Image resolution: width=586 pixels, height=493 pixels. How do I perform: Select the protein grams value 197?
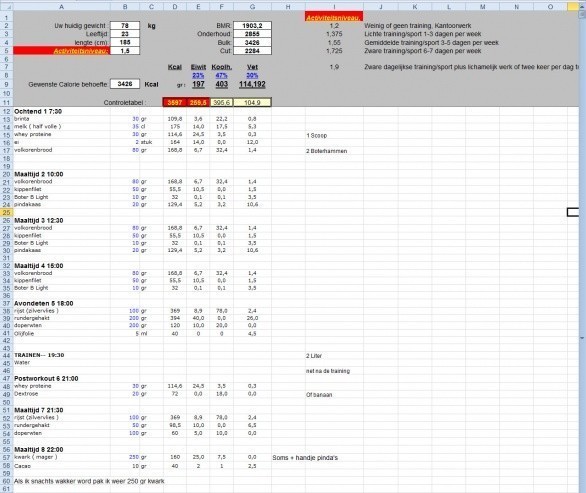point(198,84)
